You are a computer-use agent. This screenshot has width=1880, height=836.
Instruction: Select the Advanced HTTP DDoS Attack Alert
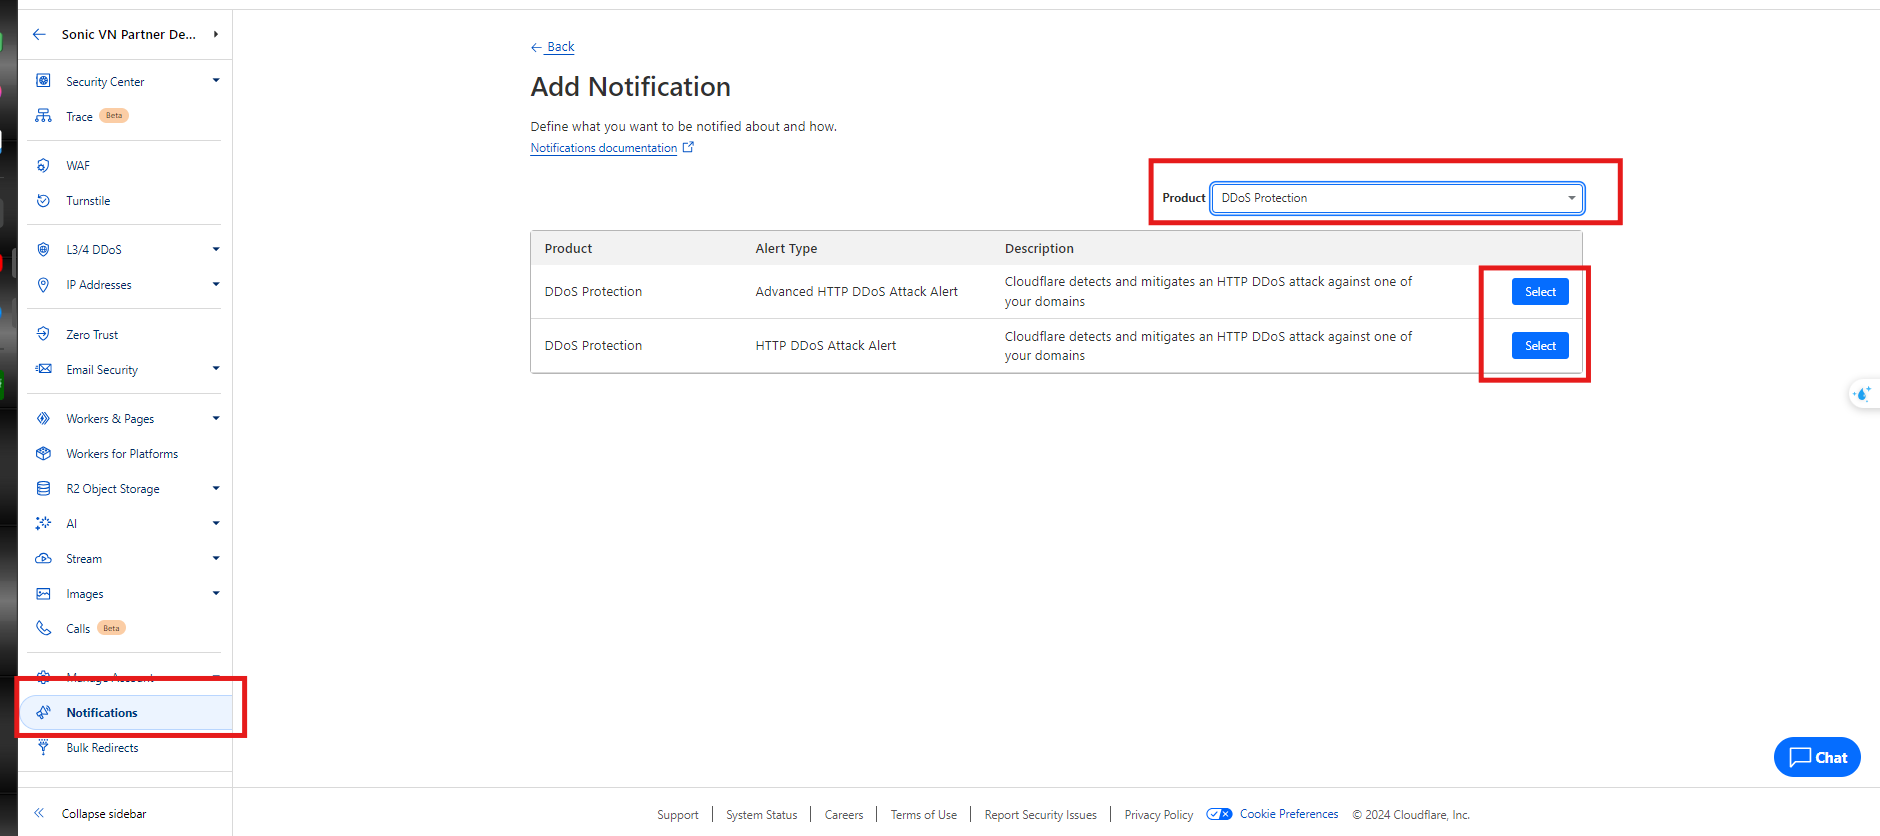point(1539,292)
